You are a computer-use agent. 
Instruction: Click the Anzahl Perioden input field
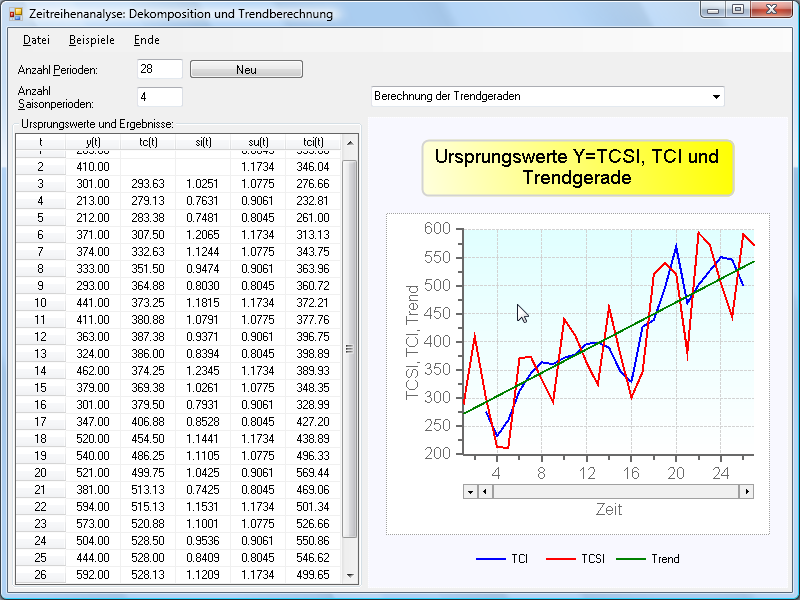[x=160, y=69]
